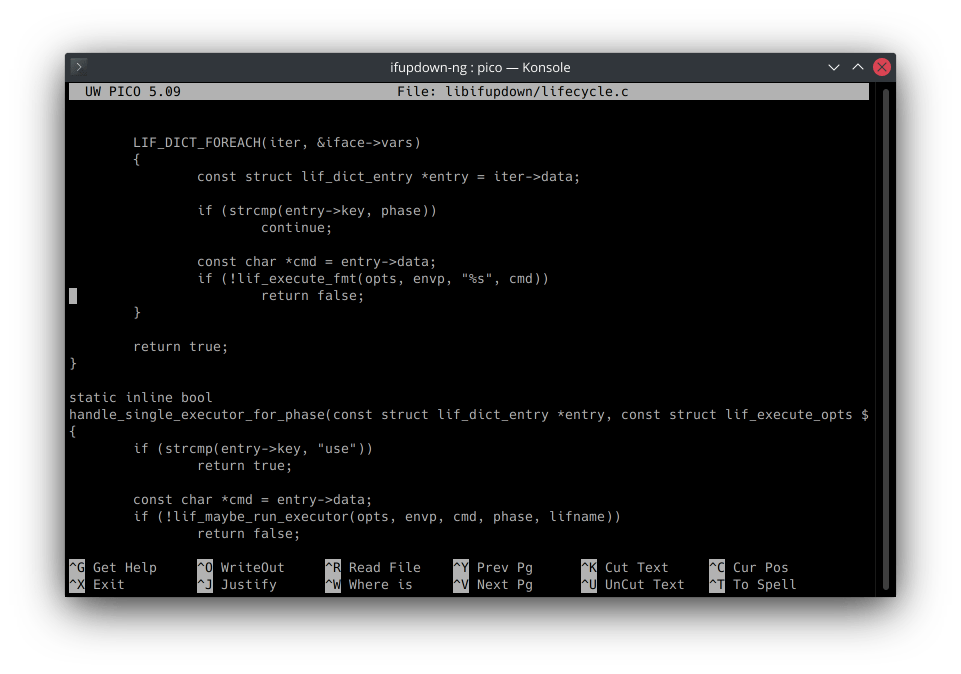The height and width of the screenshot is (674, 961).
Task: Click the line 'if (strcmp(entry->key, phase))'
Action: click(317, 211)
